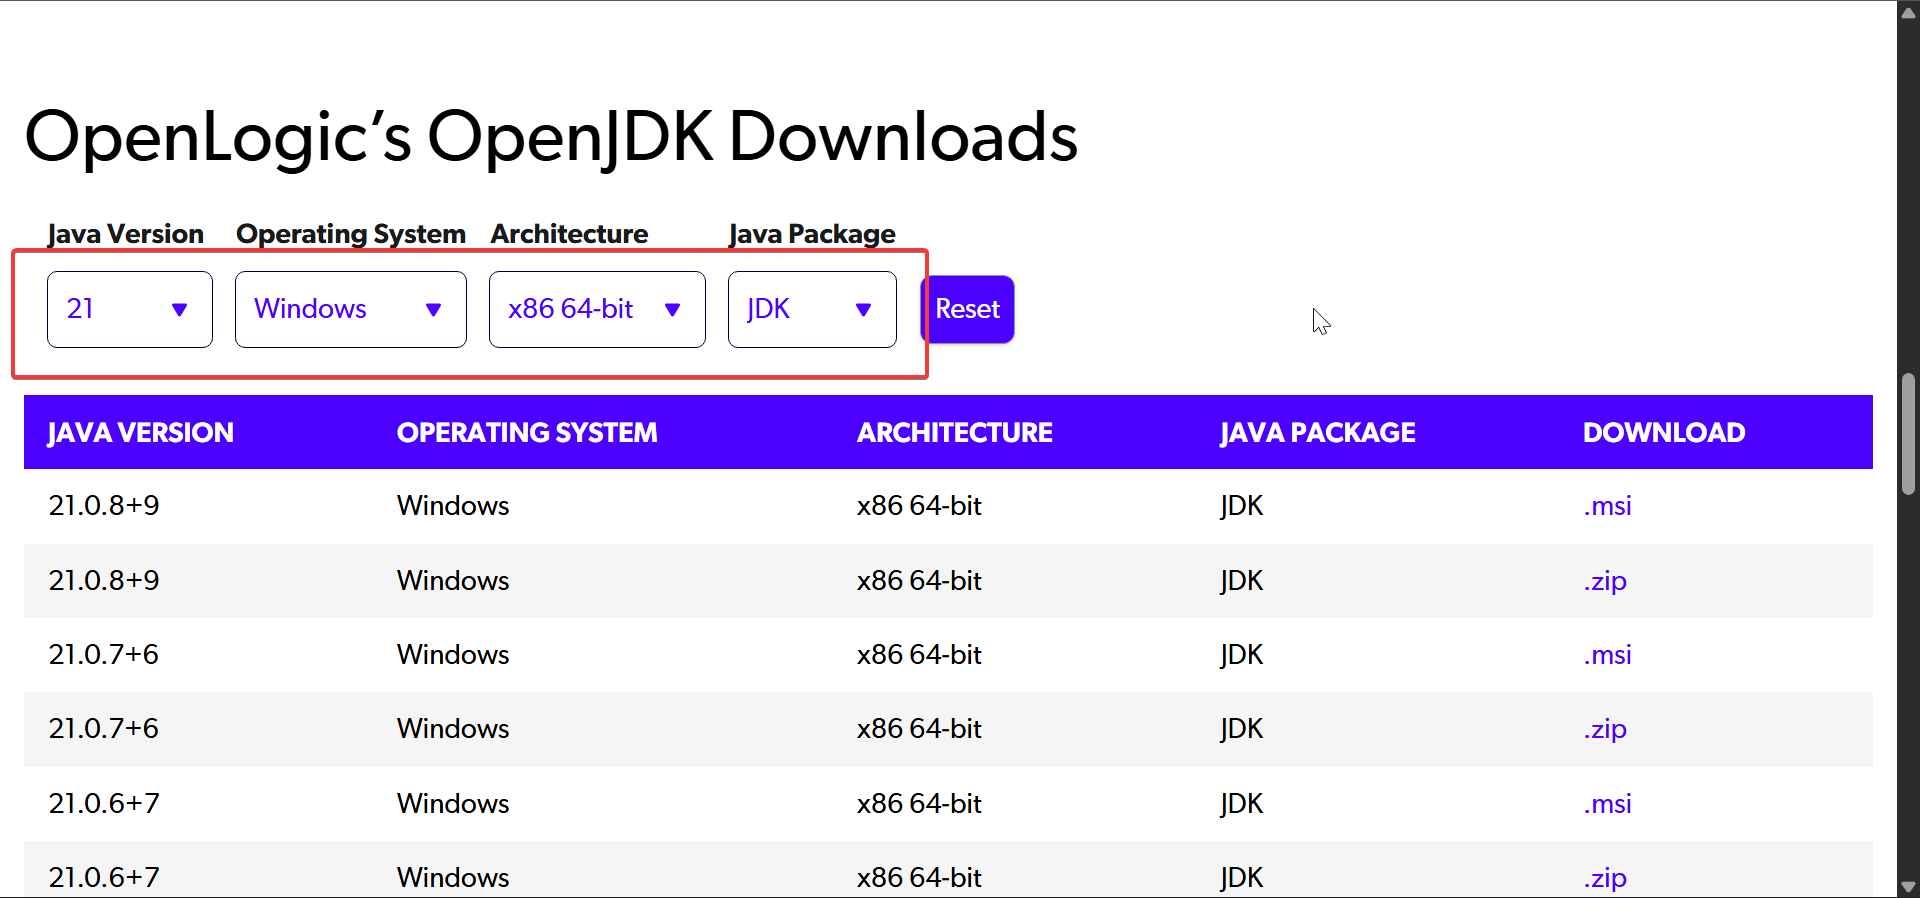Click the Java Package column header

click(x=1317, y=433)
